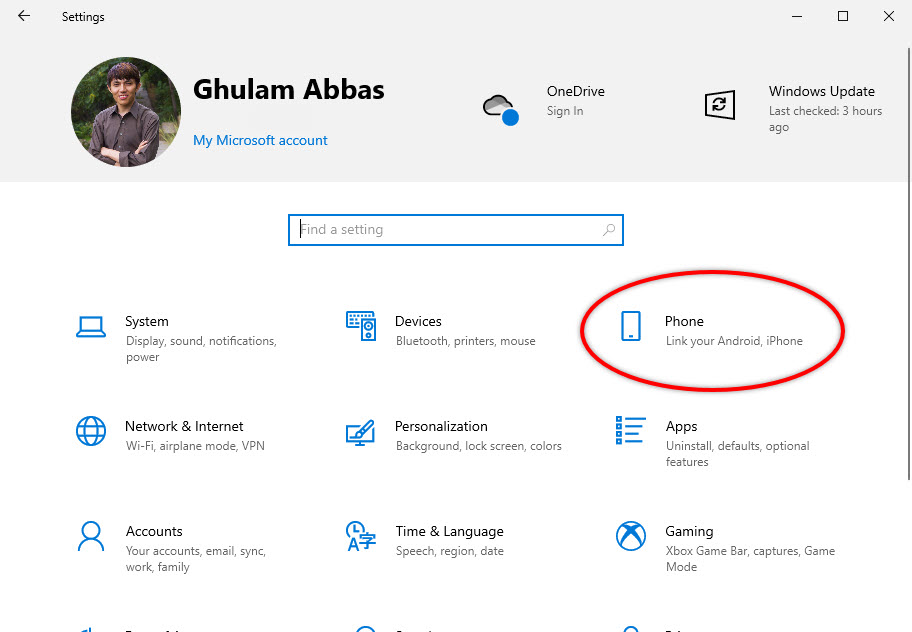This screenshot has height=632, width=912.
Task: Click the Accounts person icon
Action: click(x=91, y=536)
